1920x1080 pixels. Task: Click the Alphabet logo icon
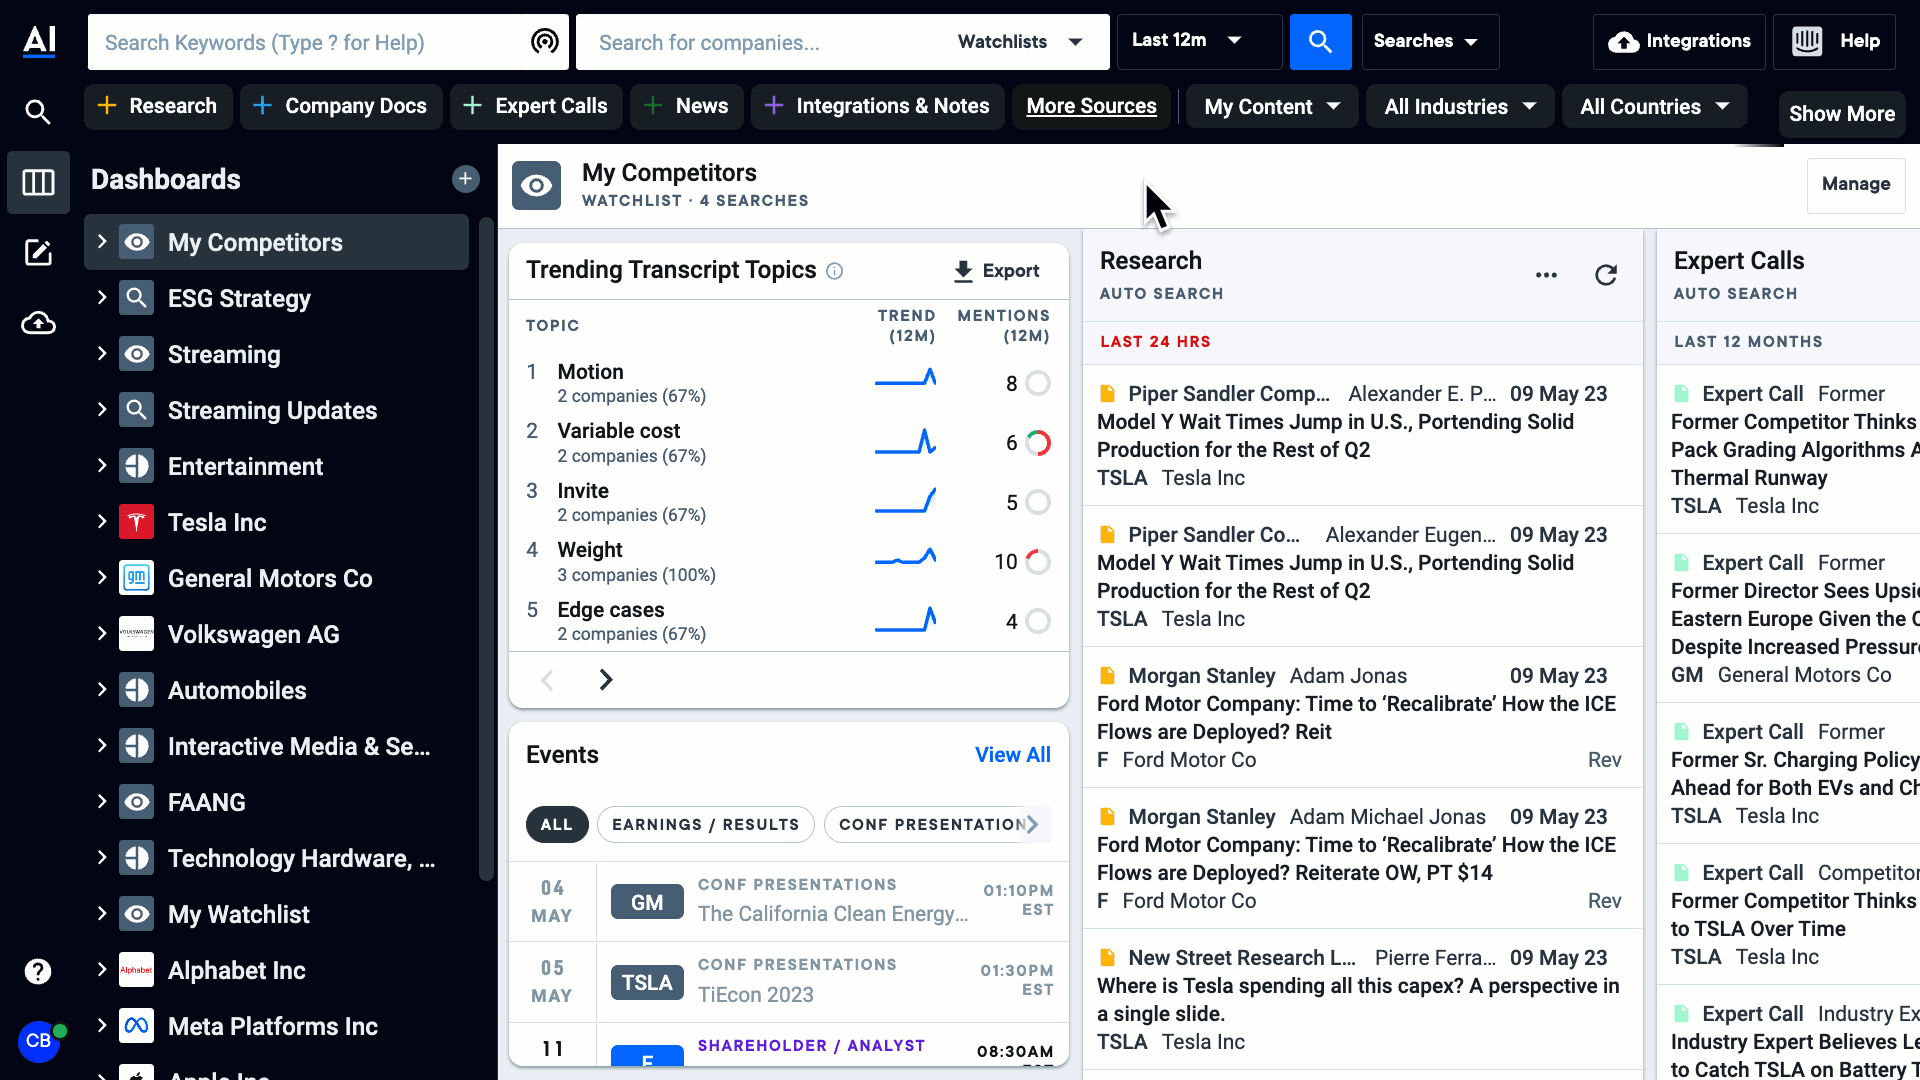(136, 970)
